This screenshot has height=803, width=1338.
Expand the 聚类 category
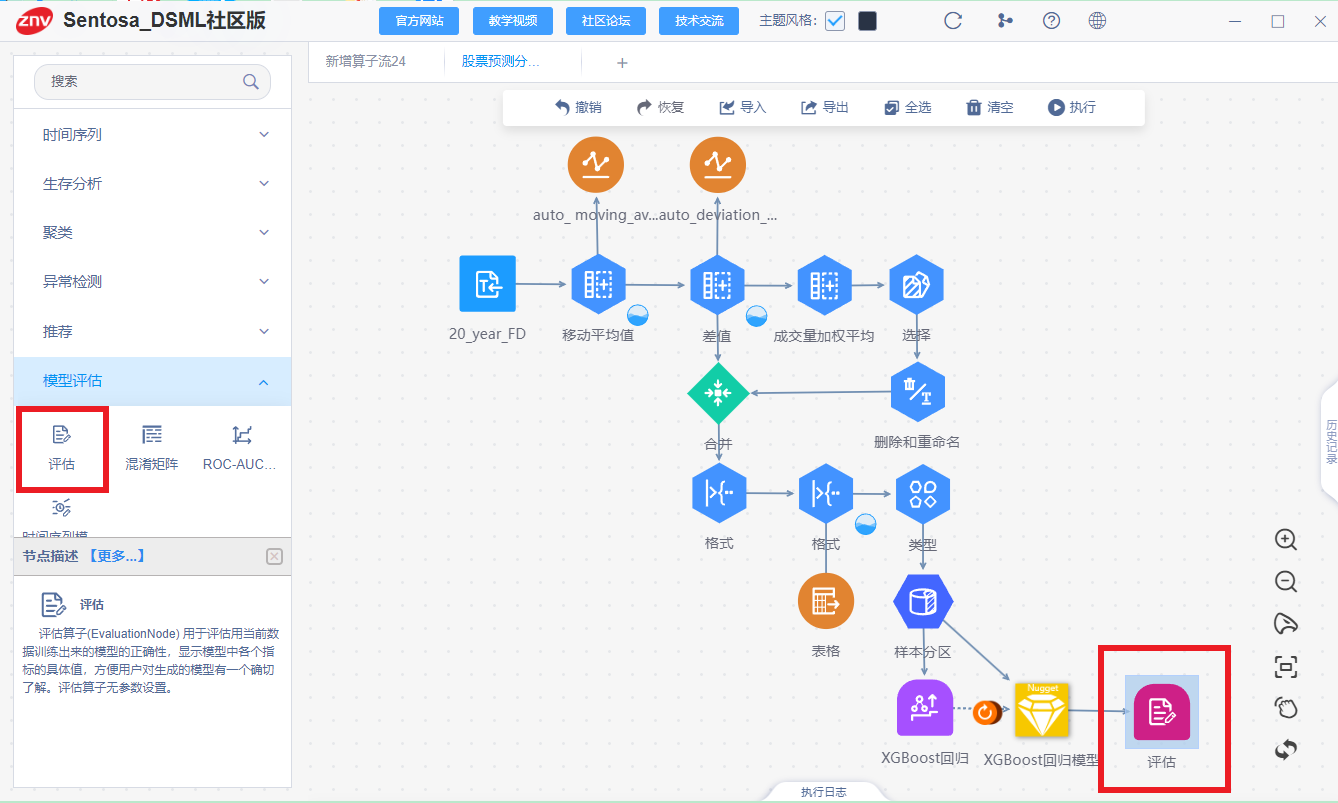[152, 233]
